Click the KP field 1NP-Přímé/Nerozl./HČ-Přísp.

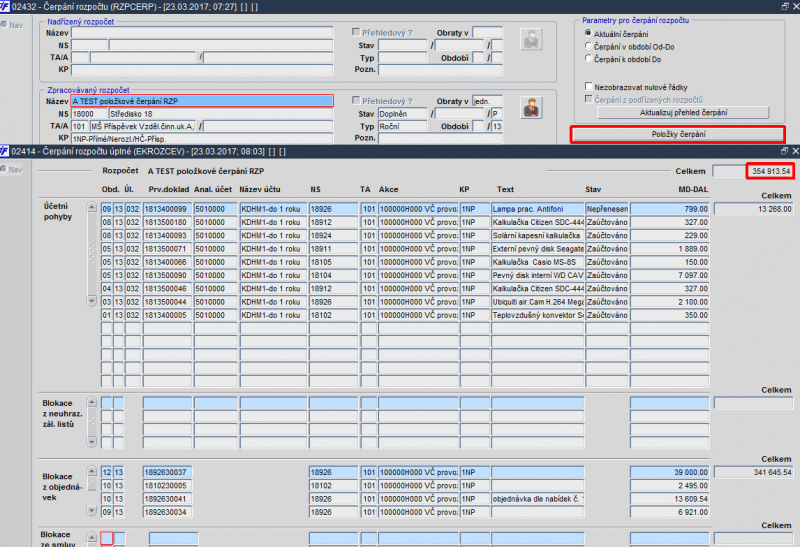tap(202, 139)
